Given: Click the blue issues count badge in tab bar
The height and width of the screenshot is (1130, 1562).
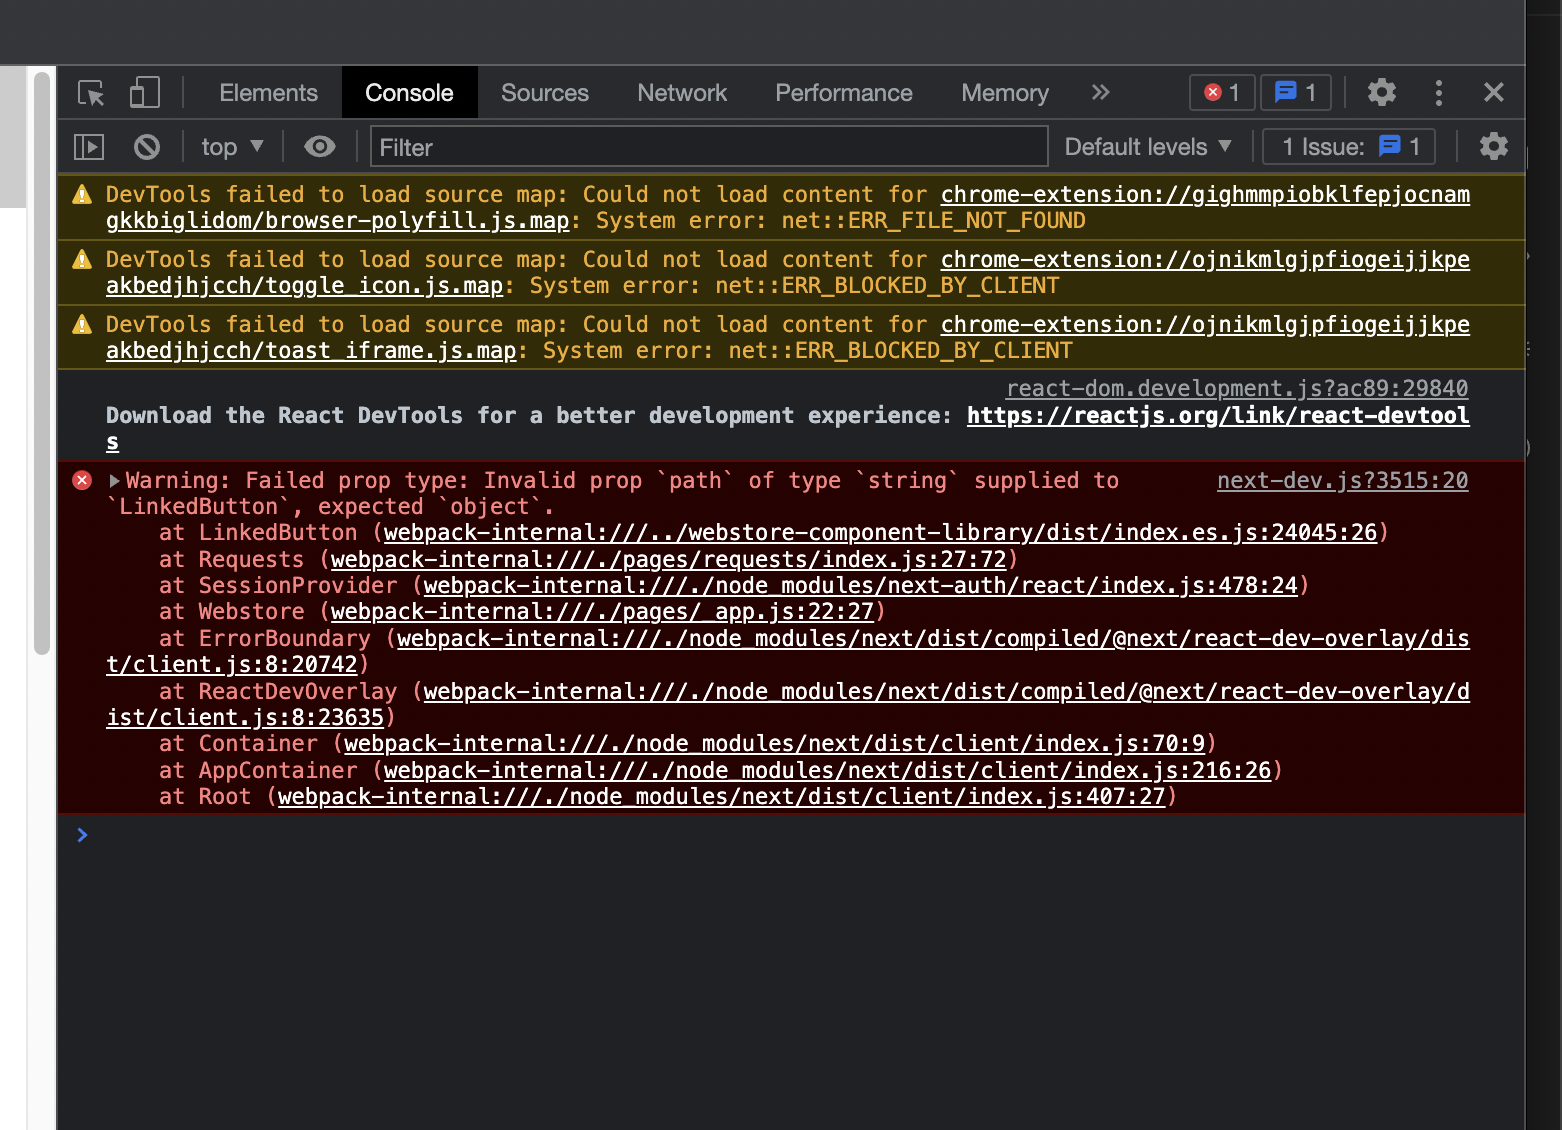Looking at the screenshot, I should (x=1295, y=93).
